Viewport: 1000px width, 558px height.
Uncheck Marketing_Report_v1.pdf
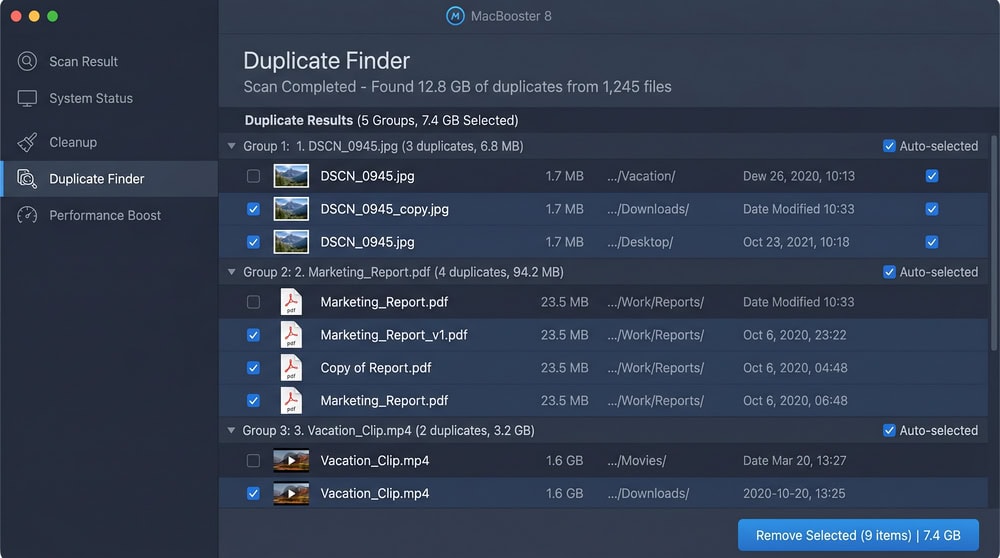(x=253, y=335)
